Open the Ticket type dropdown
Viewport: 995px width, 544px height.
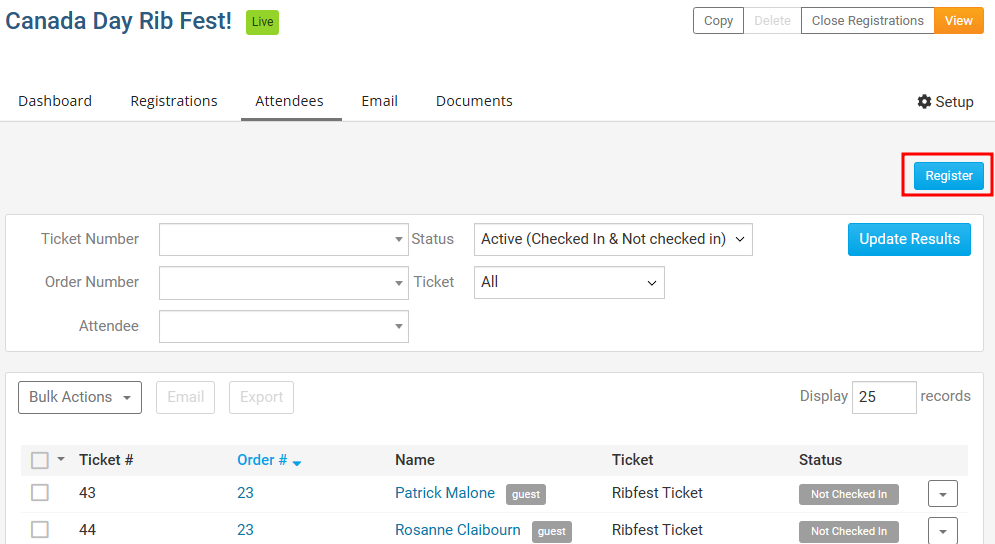(569, 282)
